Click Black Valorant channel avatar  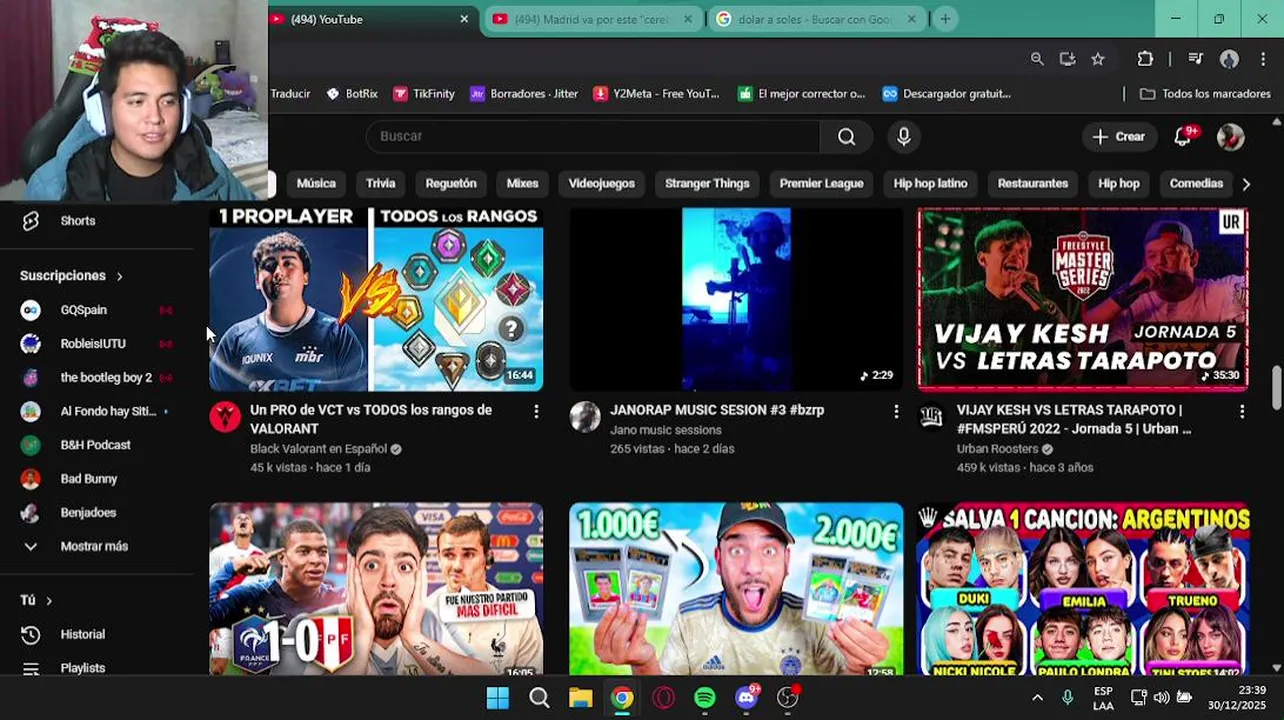[224, 417]
